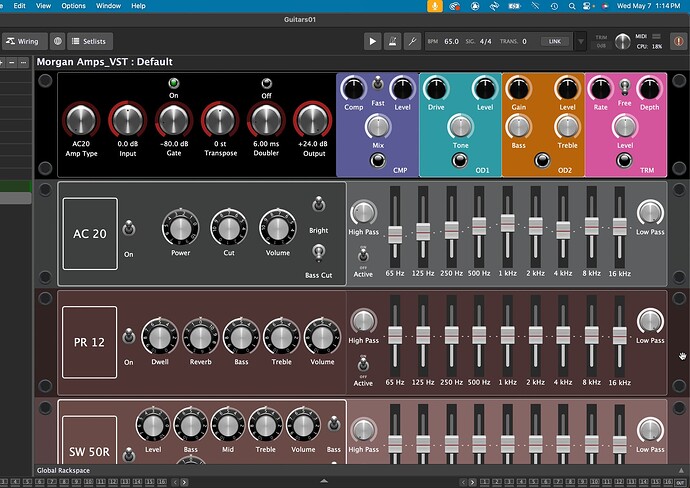690x488 pixels.
Task: Flip the AC 20 On switch
Action: [129, 229]
